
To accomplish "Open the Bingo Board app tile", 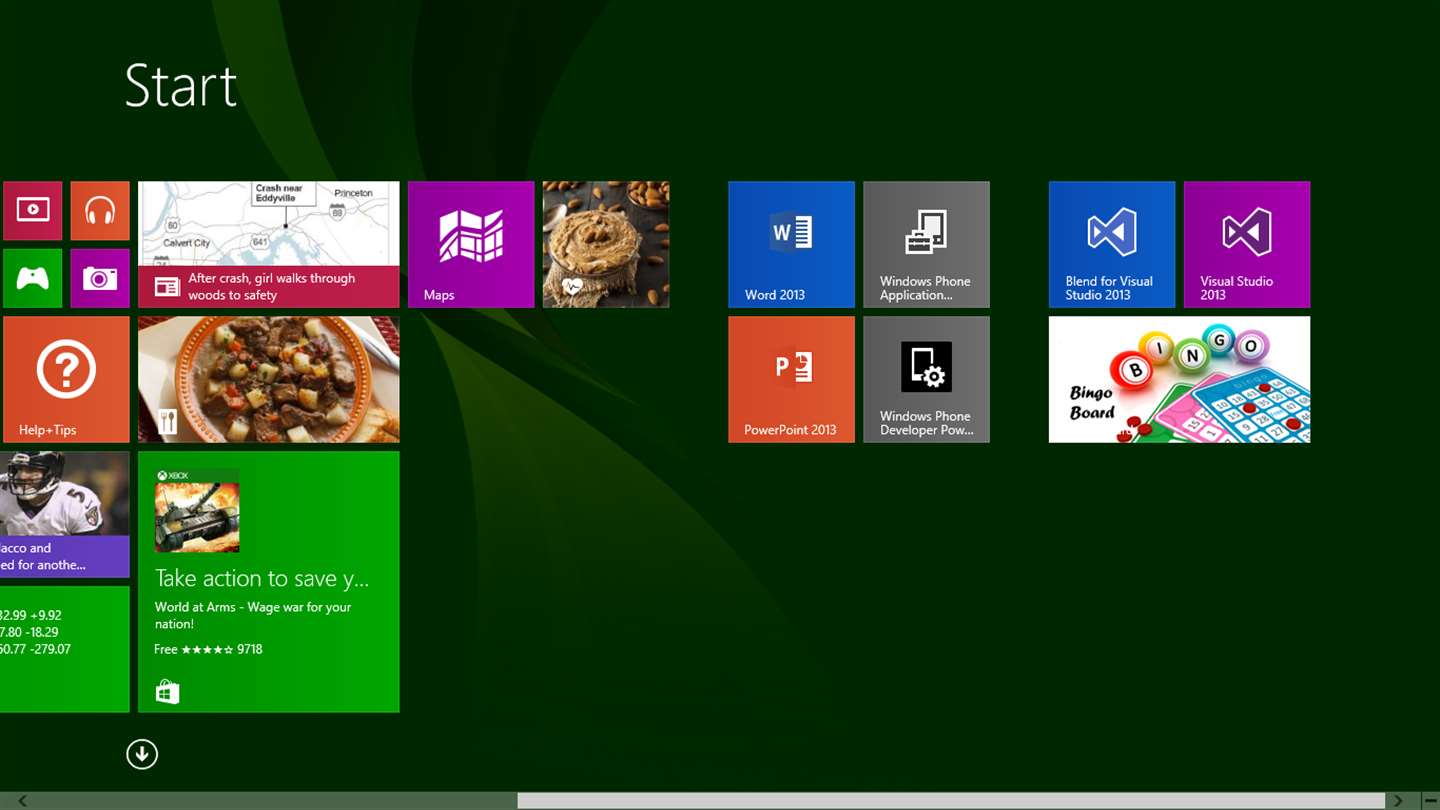I will click(1179, 379).
